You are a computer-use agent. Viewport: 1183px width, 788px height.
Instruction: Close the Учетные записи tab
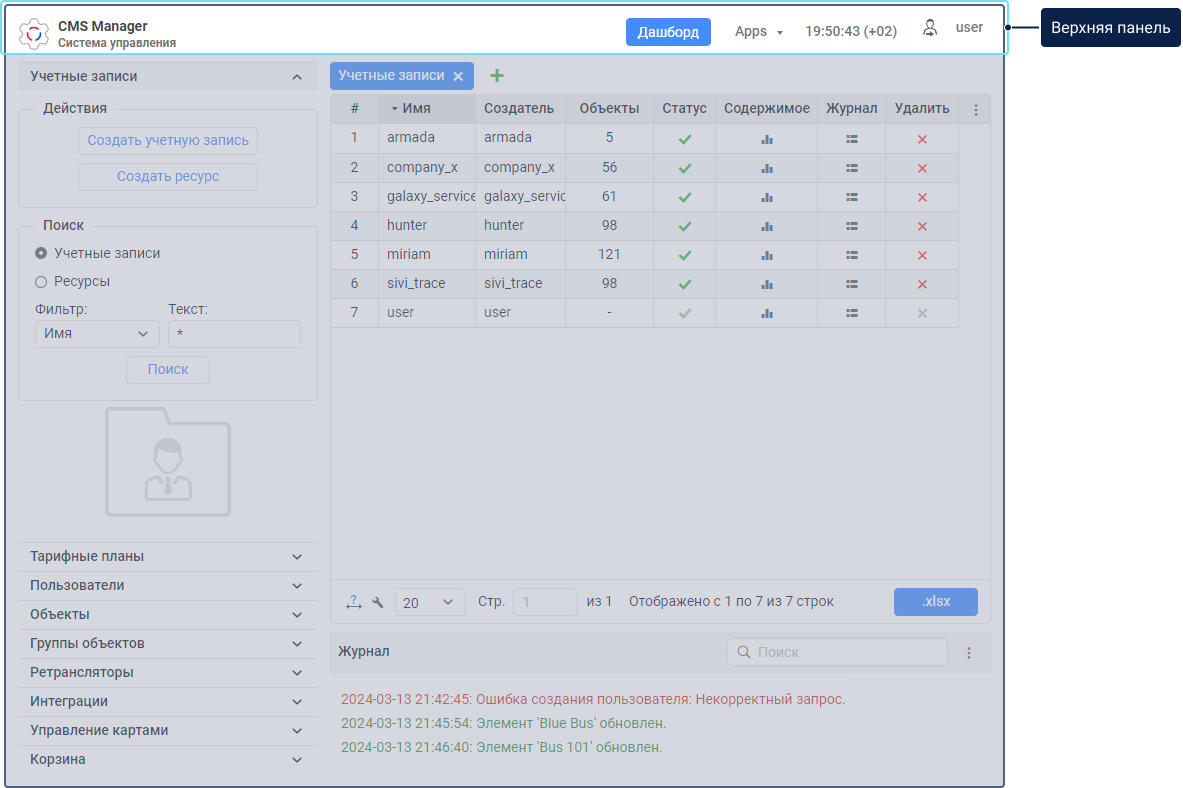458,76
